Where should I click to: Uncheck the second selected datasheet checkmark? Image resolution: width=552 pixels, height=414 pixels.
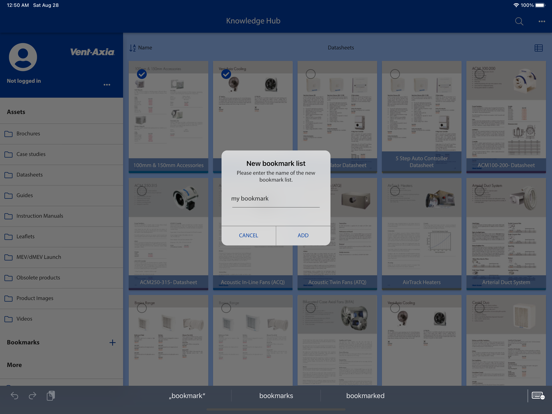226,74
